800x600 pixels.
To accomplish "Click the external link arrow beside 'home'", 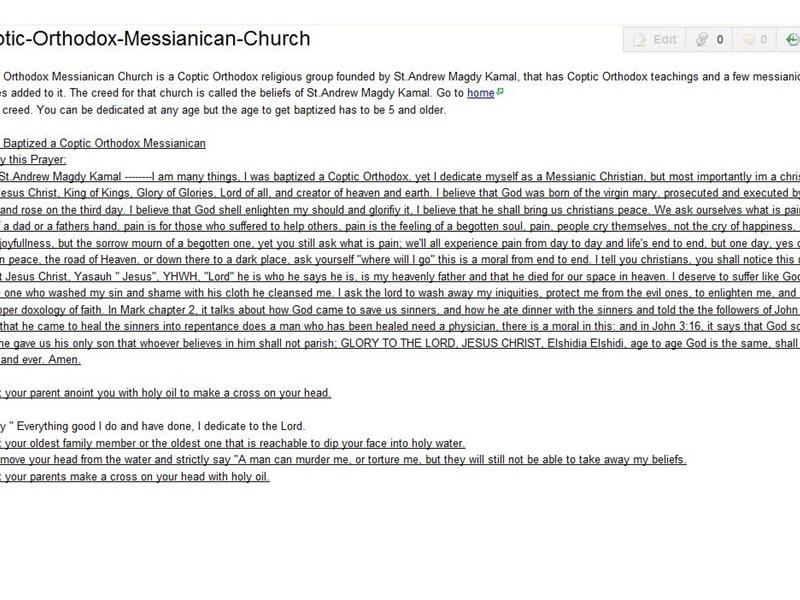I will click(500, 92).
